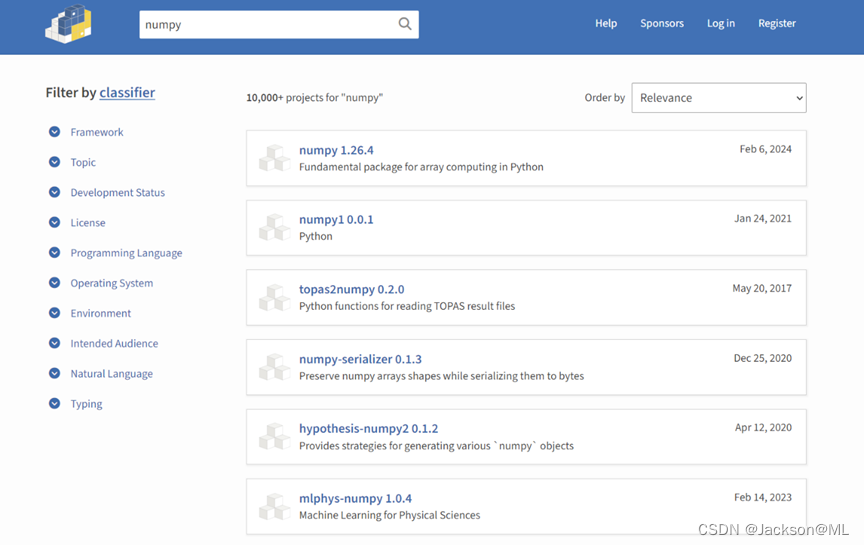Click the package icon beside numpy 1.26.4
The width and height of the screenshot is (864, 545).
(x=274, y=158)
